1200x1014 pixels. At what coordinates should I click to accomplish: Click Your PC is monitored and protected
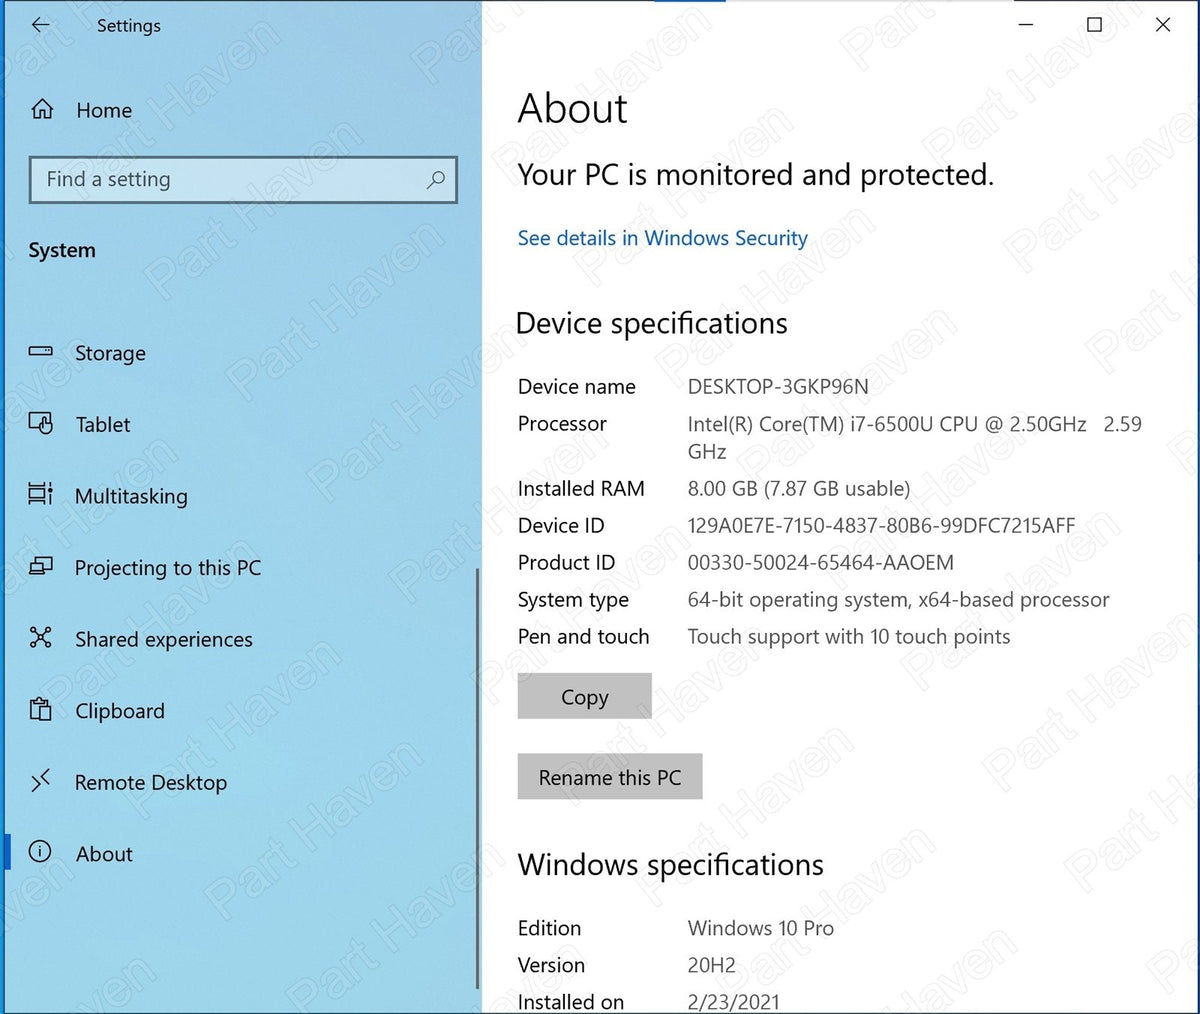click(x=755, y=175)
